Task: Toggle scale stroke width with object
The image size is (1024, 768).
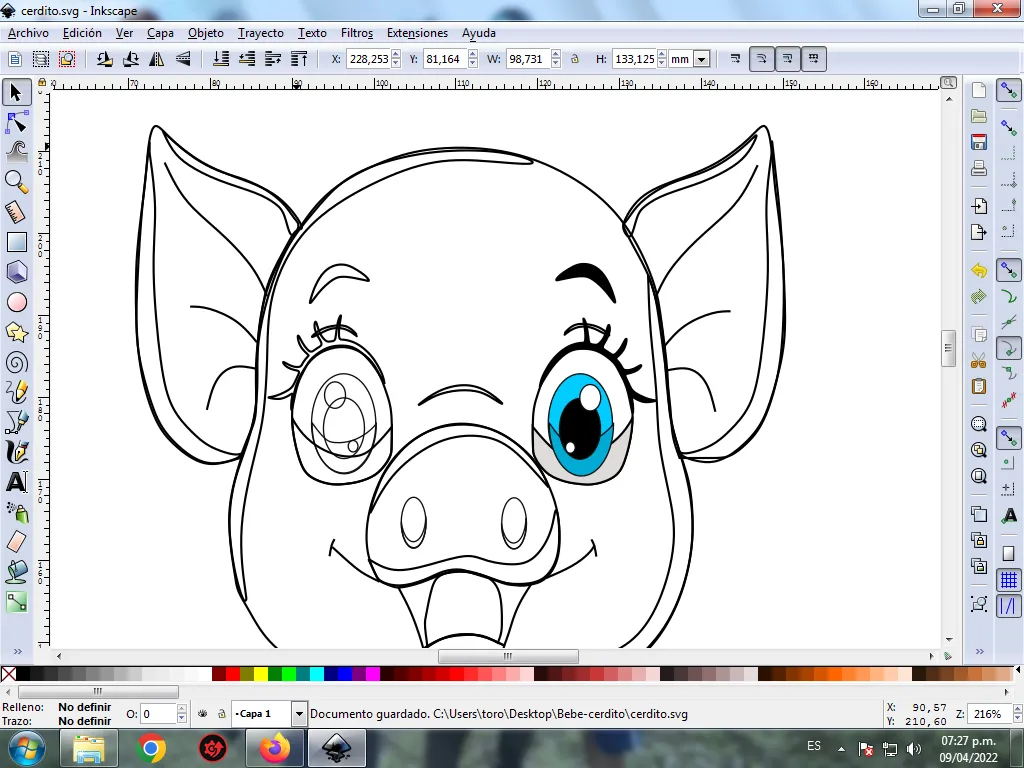Action: pos(735,59)
